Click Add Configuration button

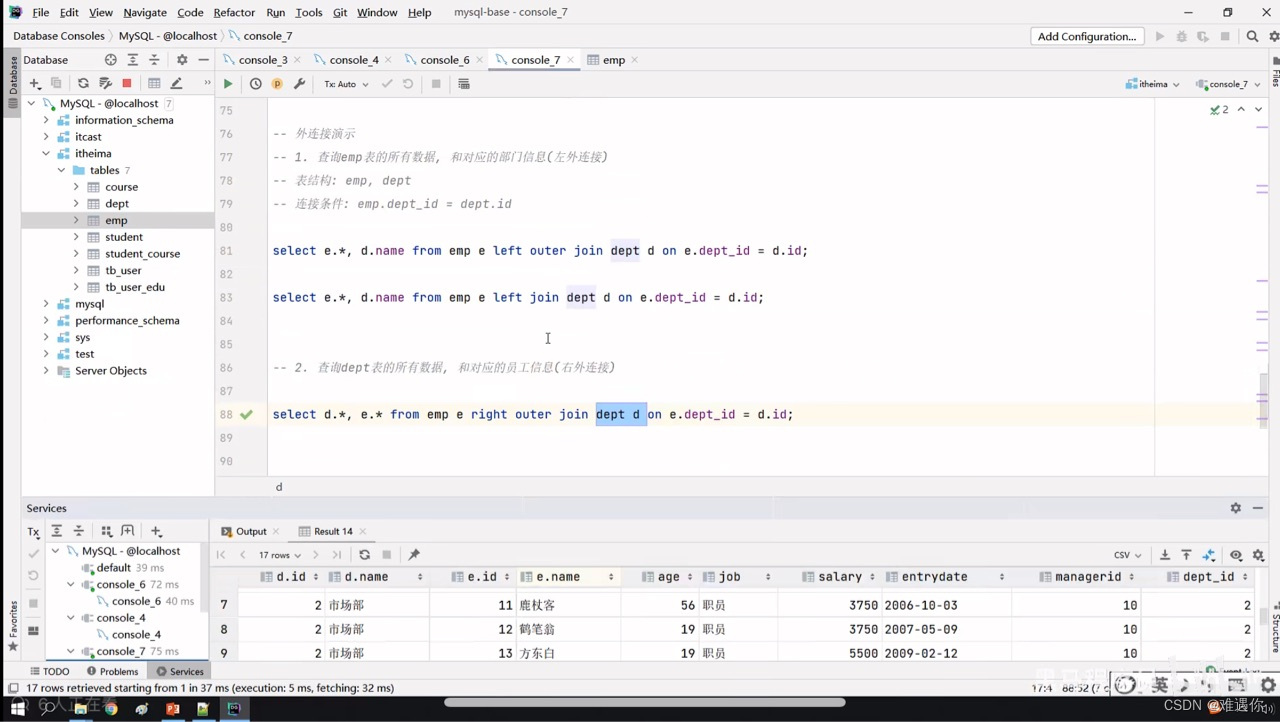(x=1087, y=36)
